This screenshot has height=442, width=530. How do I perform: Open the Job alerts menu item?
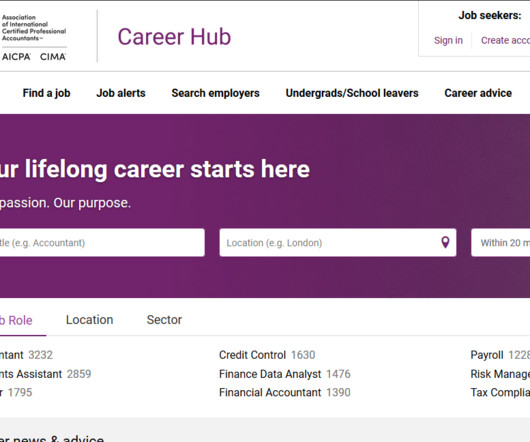pyautogui.click(x=121, y=93)
